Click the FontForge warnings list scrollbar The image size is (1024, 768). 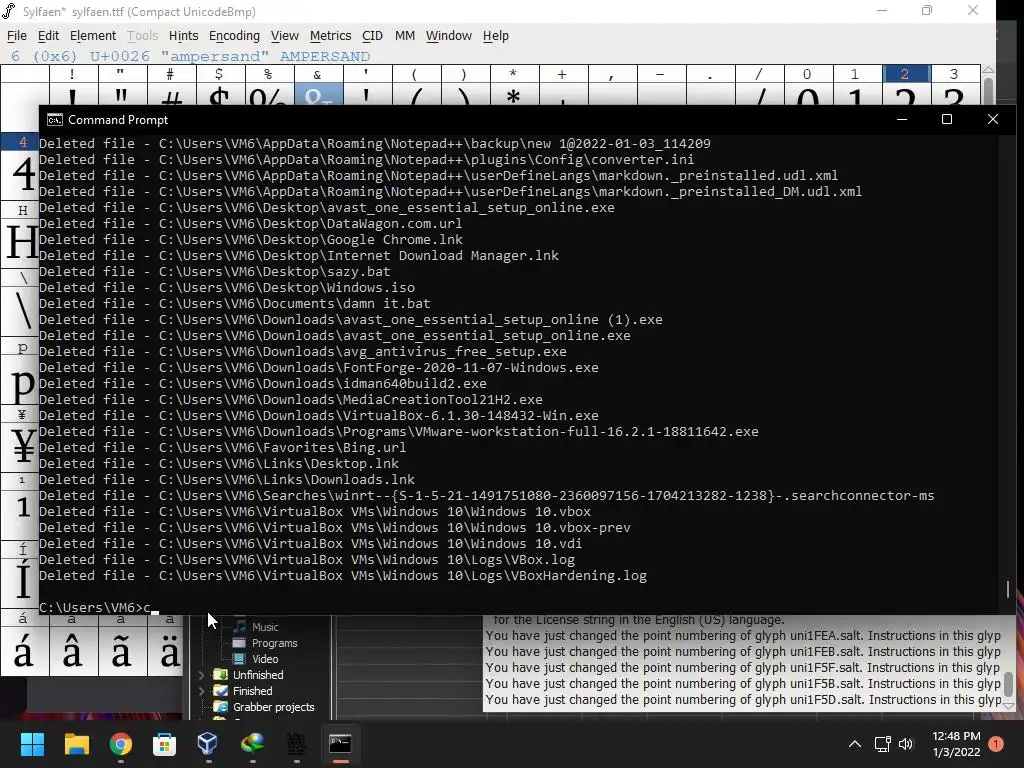pos(1008,686)
